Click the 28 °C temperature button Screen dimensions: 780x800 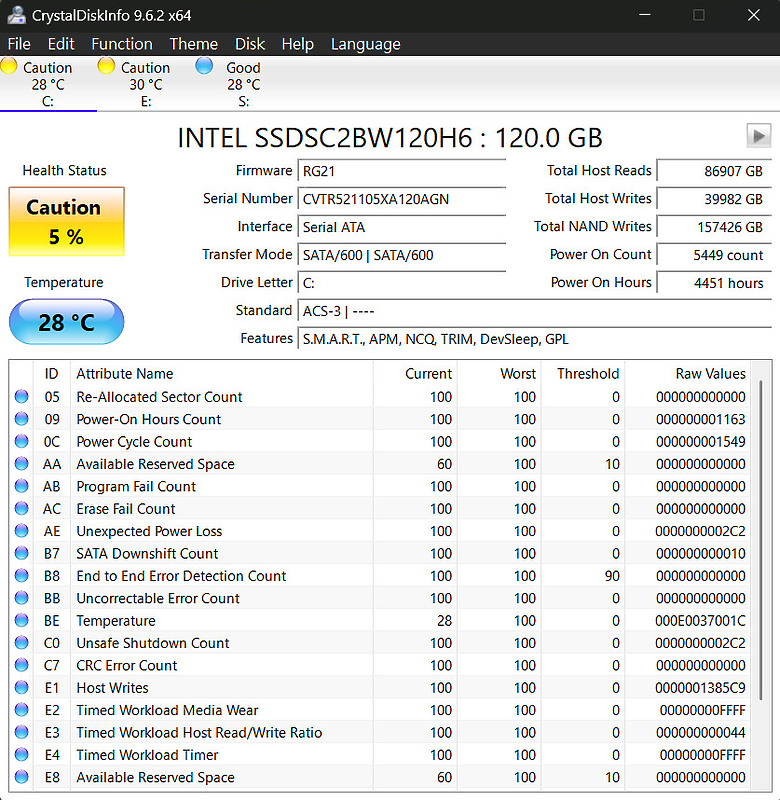click(x=66, y=322)
